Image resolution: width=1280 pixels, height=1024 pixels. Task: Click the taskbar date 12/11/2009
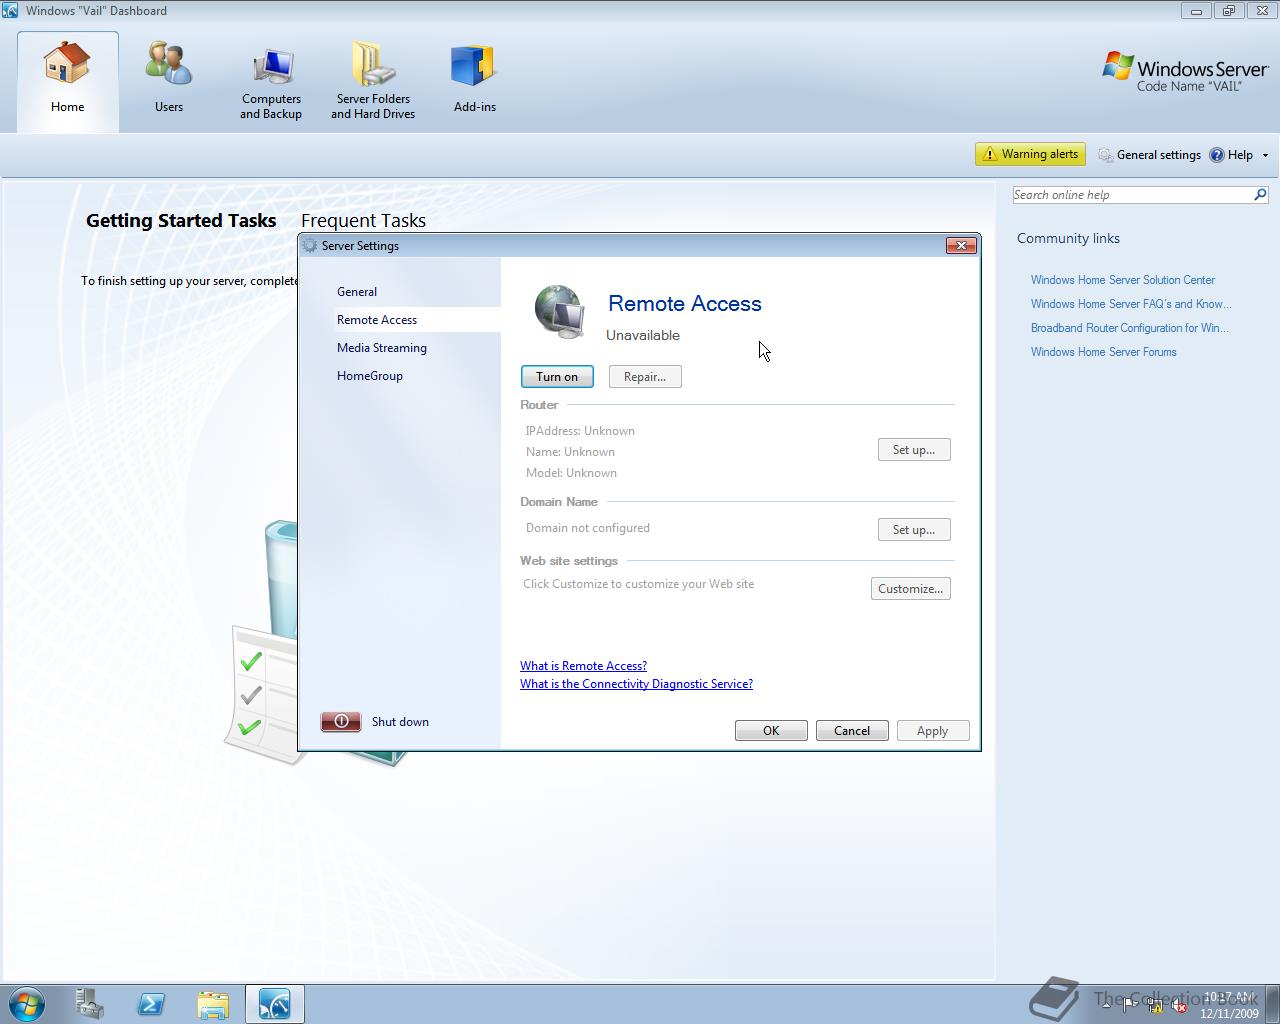click(x=1229, y=1013)
